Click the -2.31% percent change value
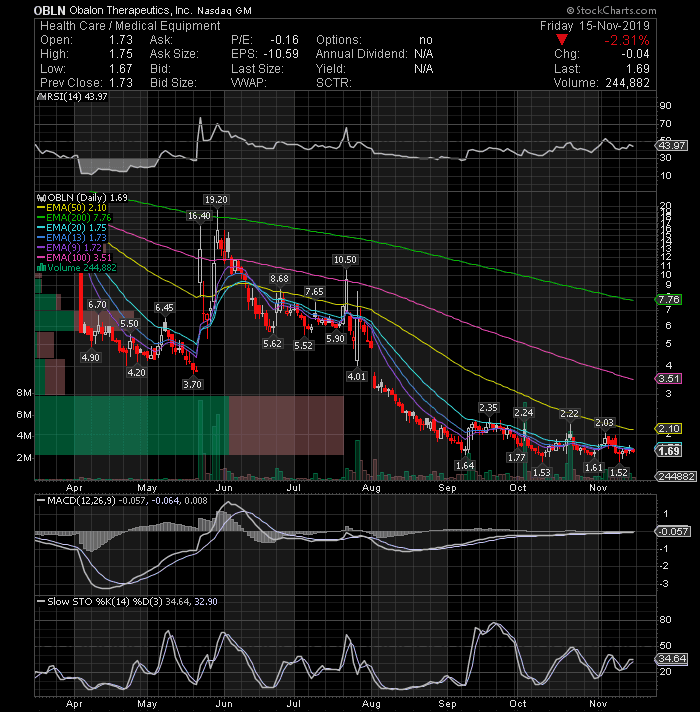700x712 pixels. point(626,40)
